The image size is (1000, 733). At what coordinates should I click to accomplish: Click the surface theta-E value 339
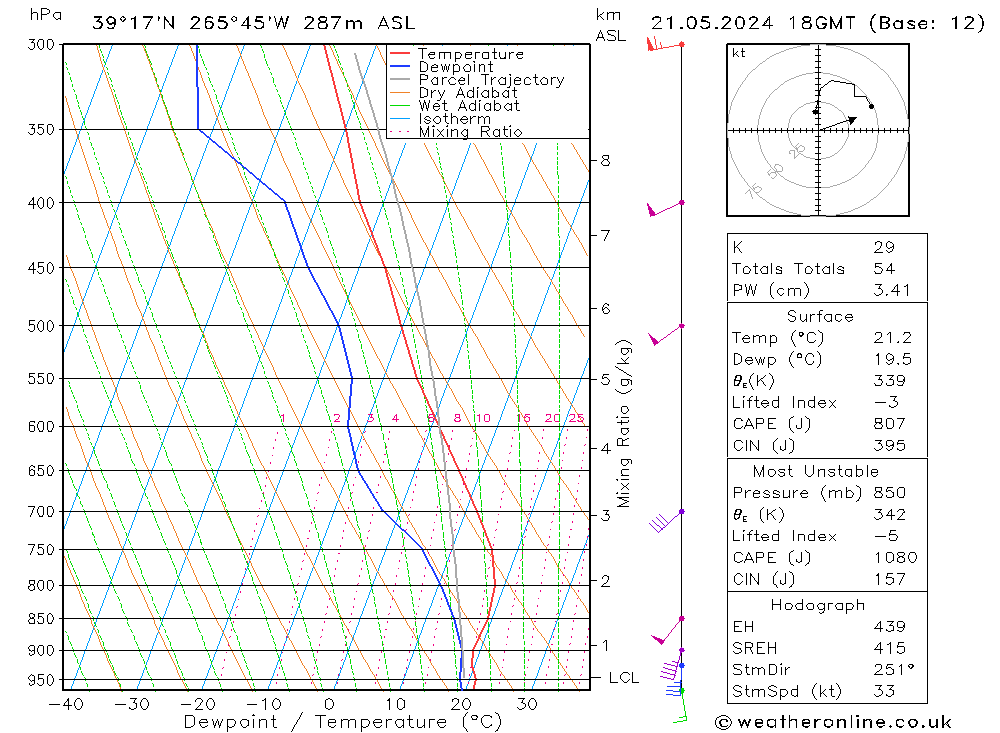tap(889, 381)
